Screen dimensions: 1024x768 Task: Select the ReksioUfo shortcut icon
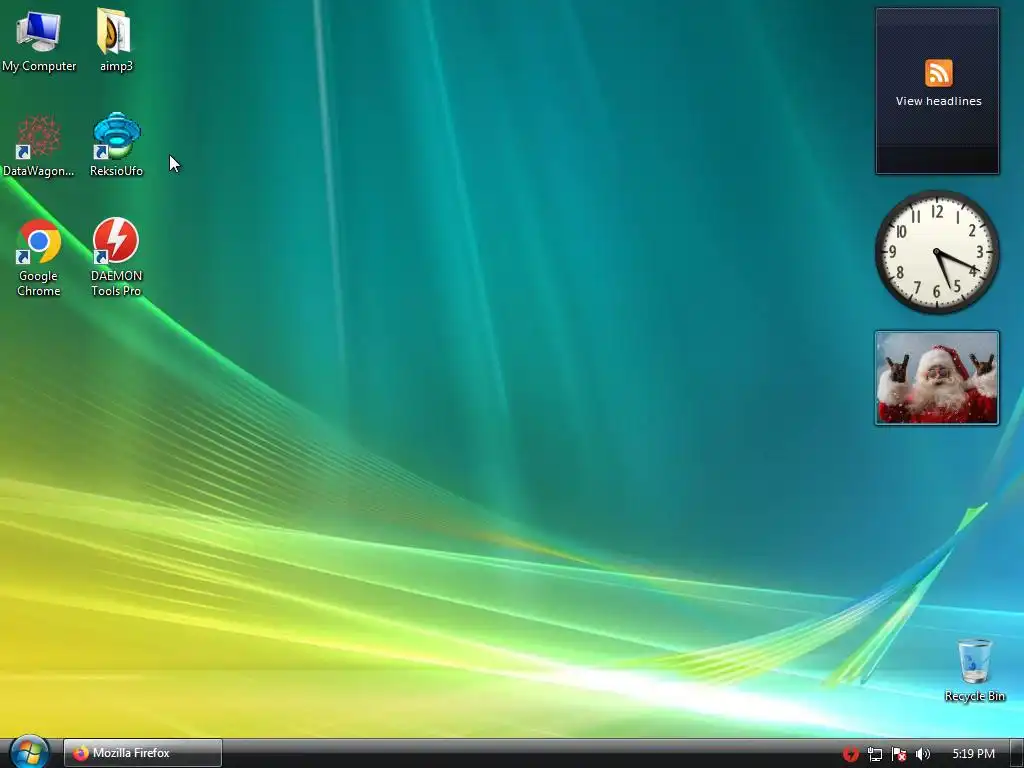tap(116, 146)
